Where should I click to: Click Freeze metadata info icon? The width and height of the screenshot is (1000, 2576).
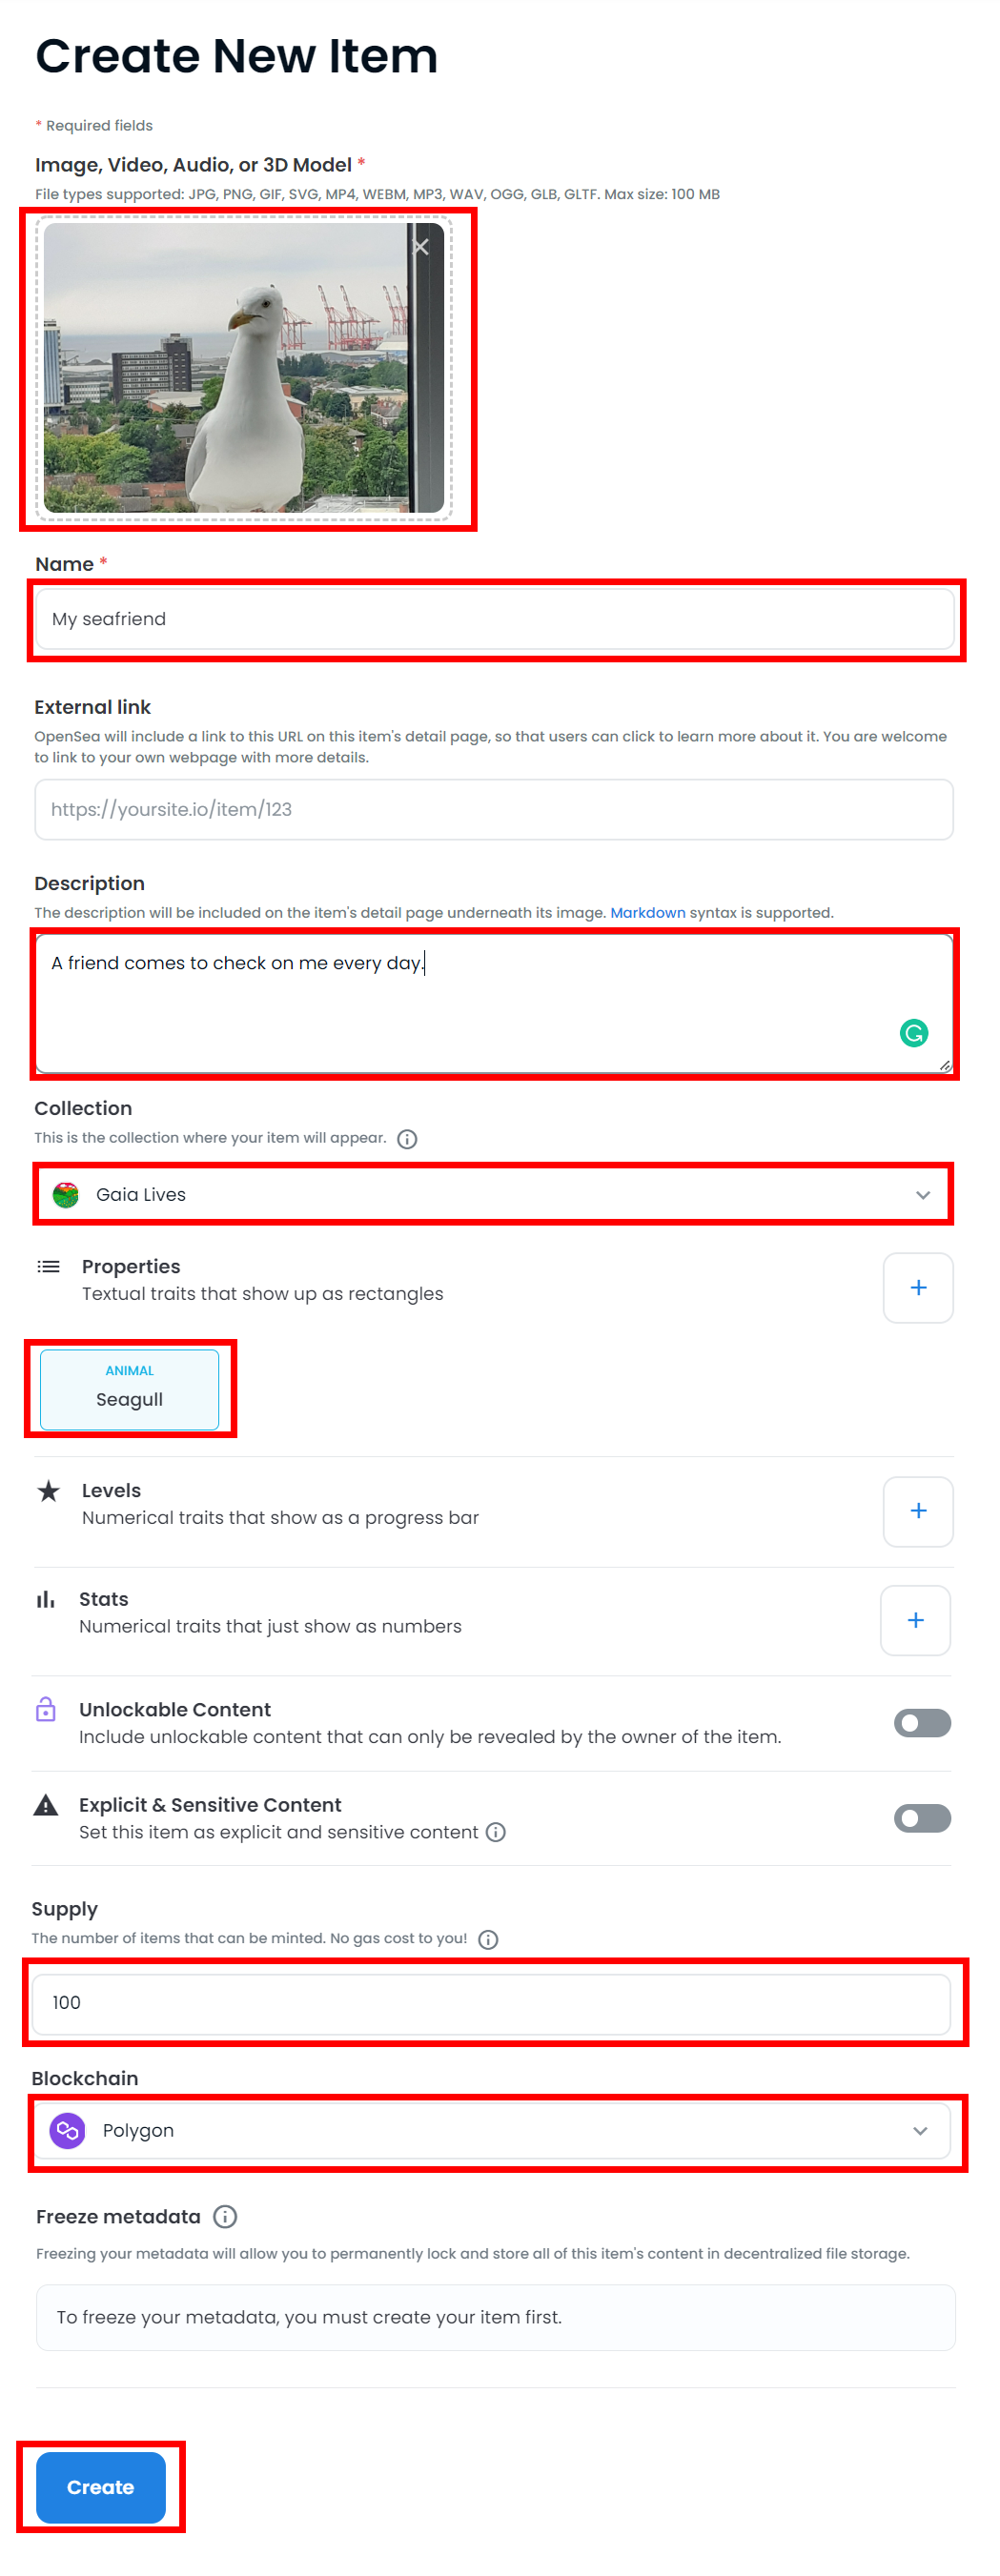click(x=226, y=2216)
